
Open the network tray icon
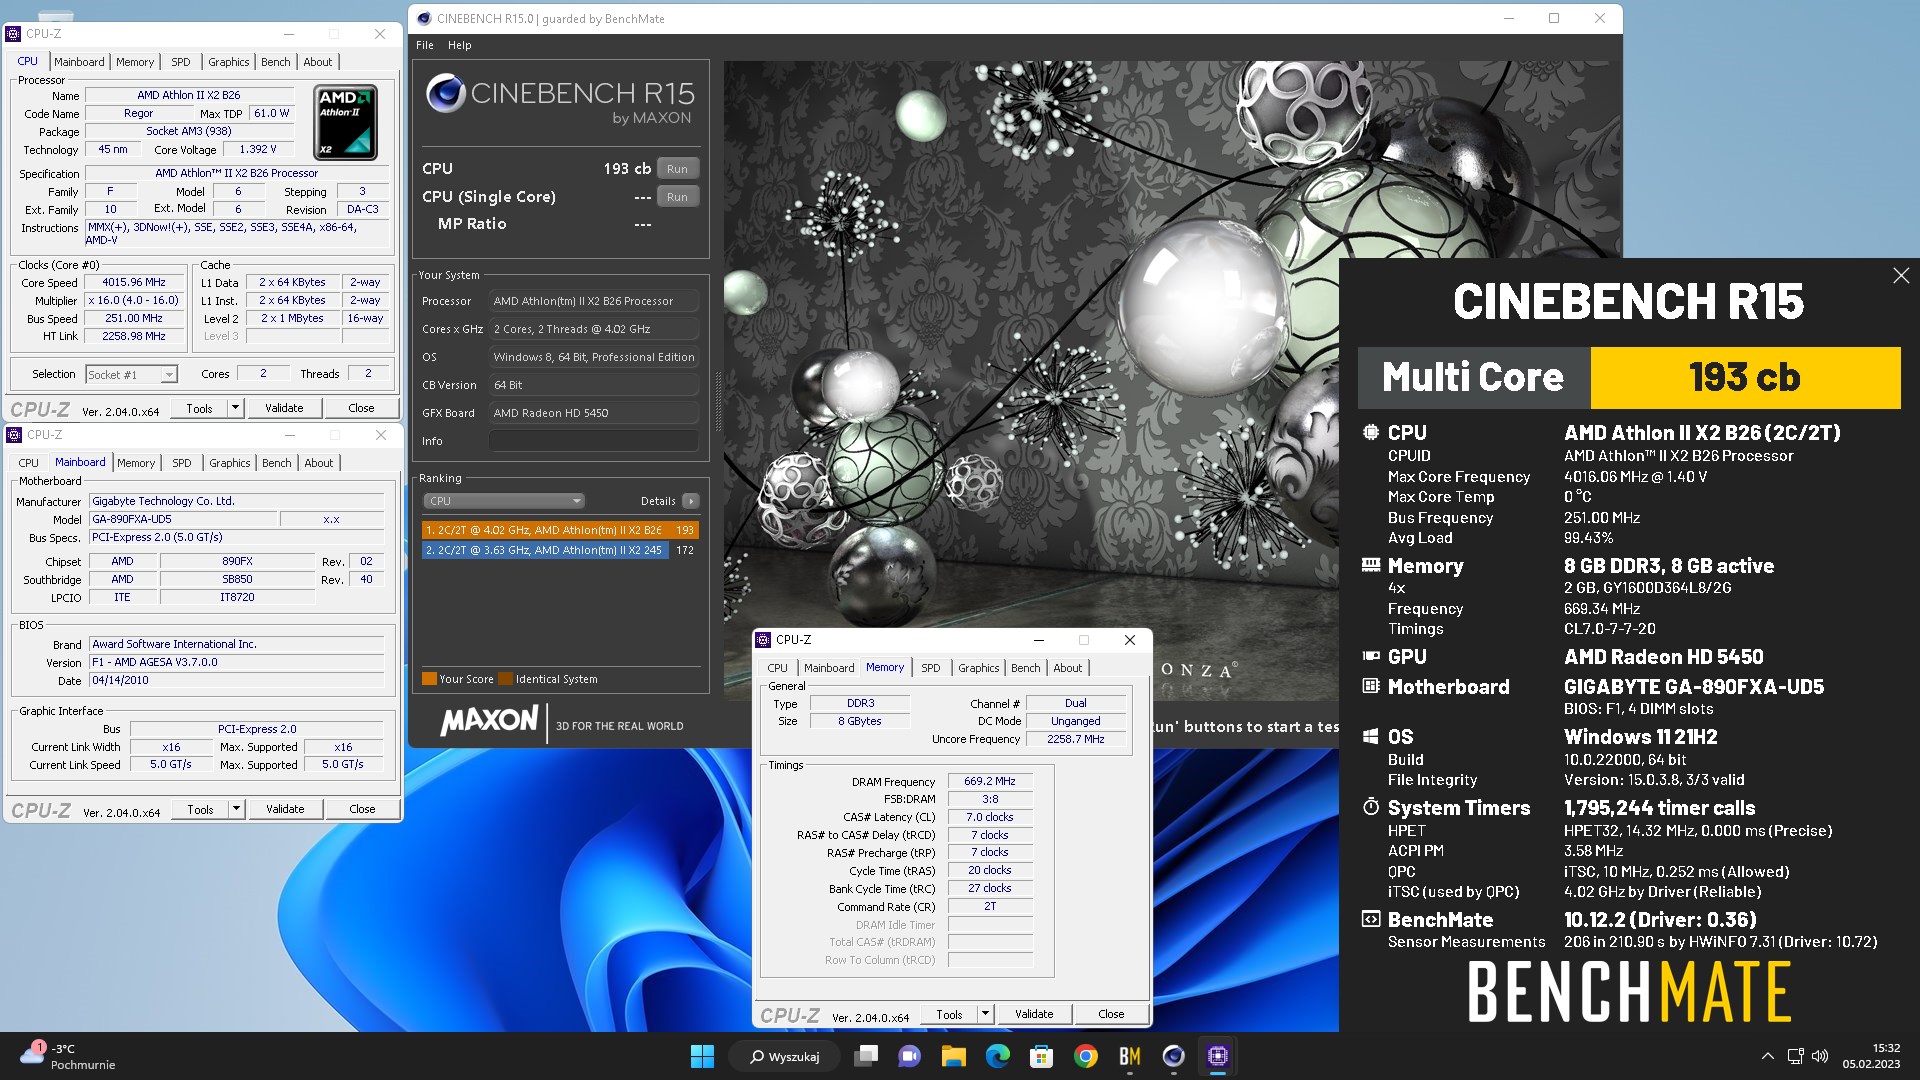[1796, 1056]
